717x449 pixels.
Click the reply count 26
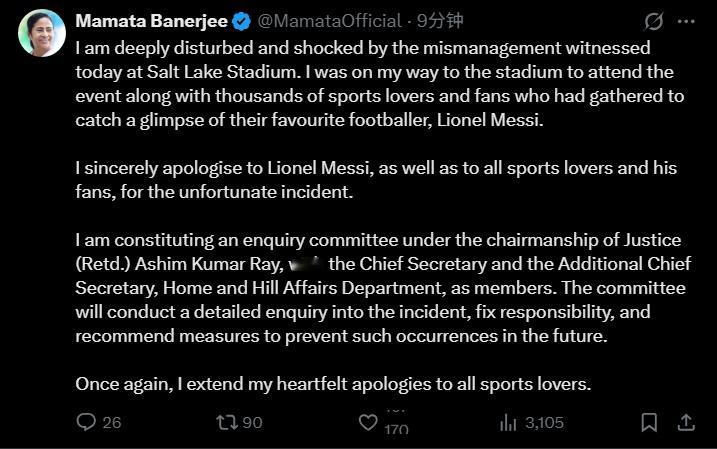tap(111, 422)
